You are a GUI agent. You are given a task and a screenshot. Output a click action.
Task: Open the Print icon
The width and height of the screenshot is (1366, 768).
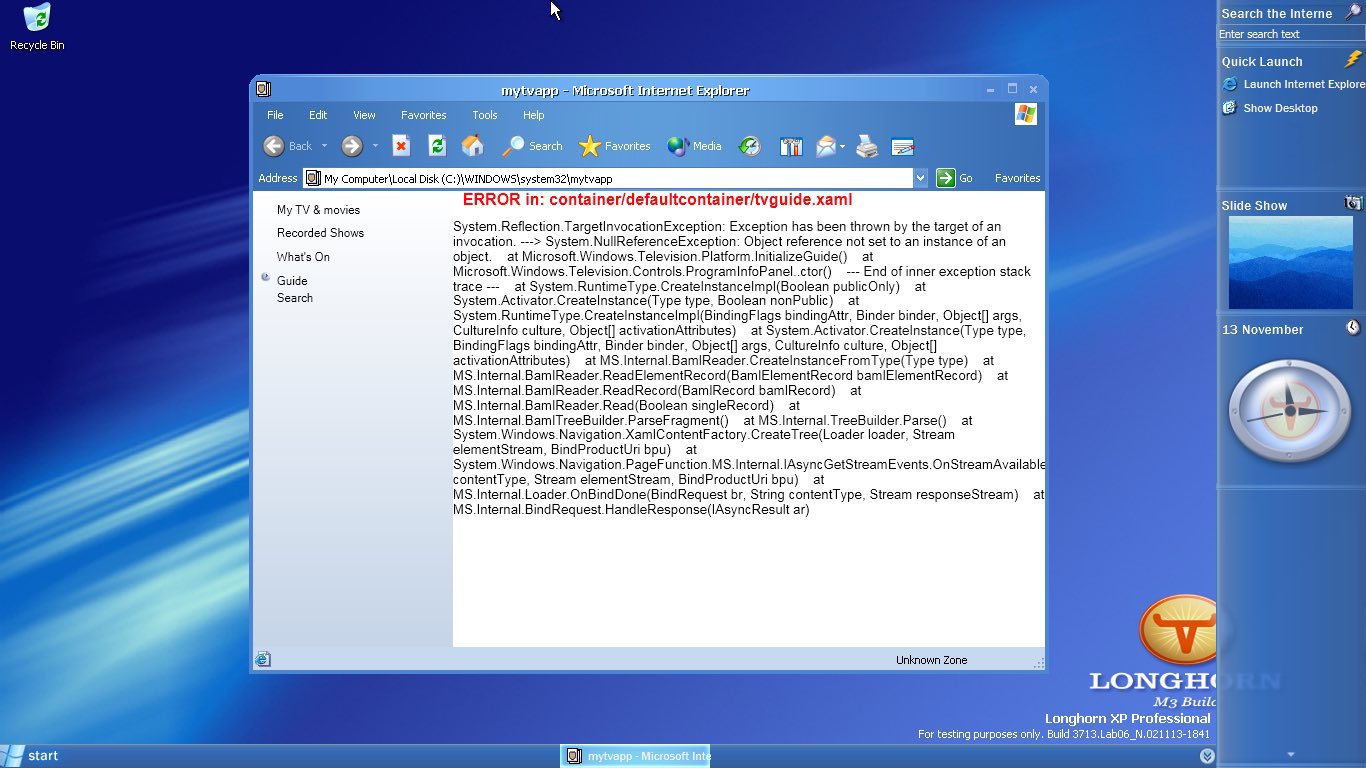click(x=866, y=146)
